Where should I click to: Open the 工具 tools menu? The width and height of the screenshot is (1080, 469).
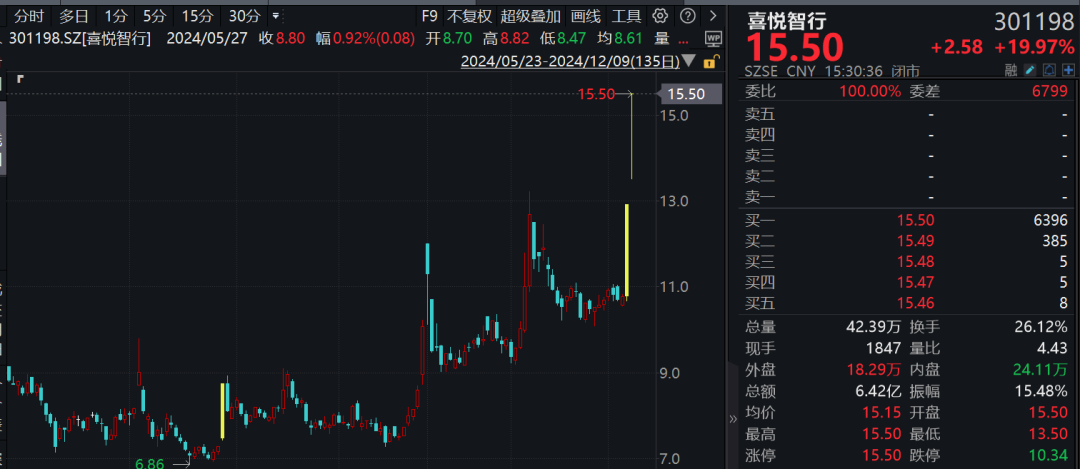[x=627, y=15]
